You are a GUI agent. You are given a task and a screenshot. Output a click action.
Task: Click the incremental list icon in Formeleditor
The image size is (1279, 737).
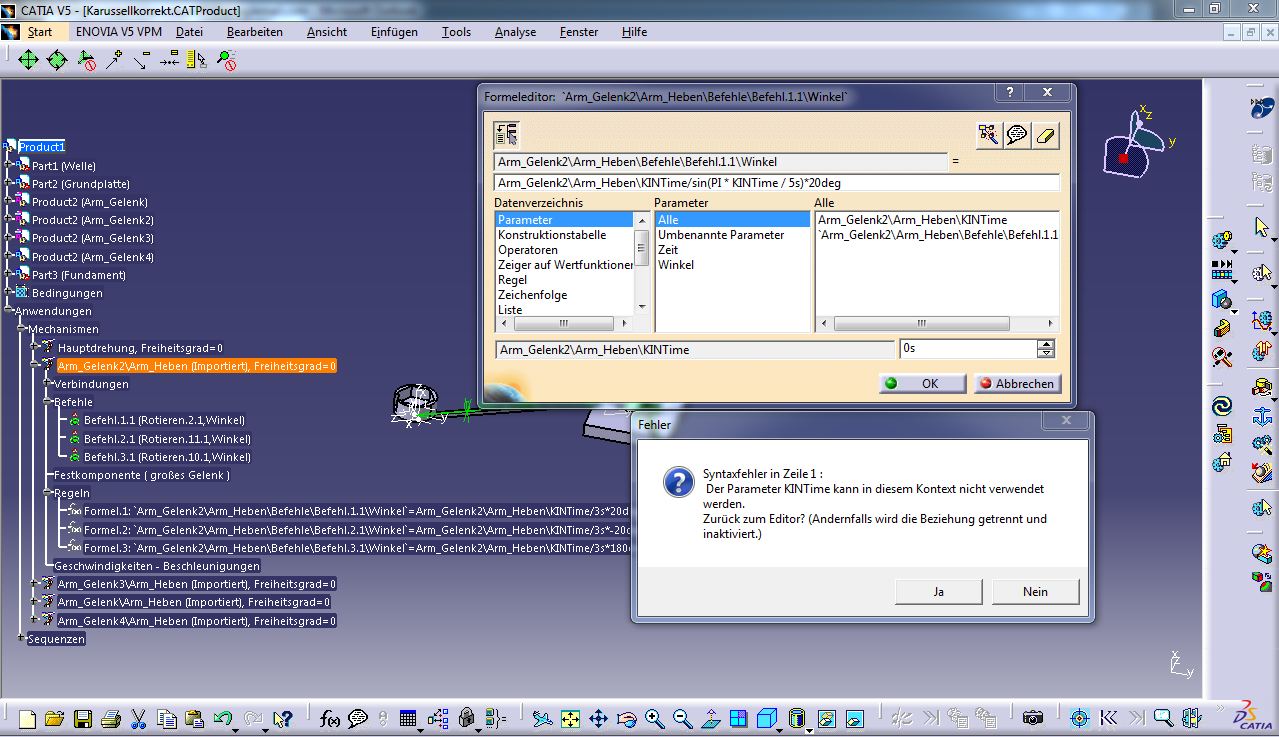(x=506, y=135)
